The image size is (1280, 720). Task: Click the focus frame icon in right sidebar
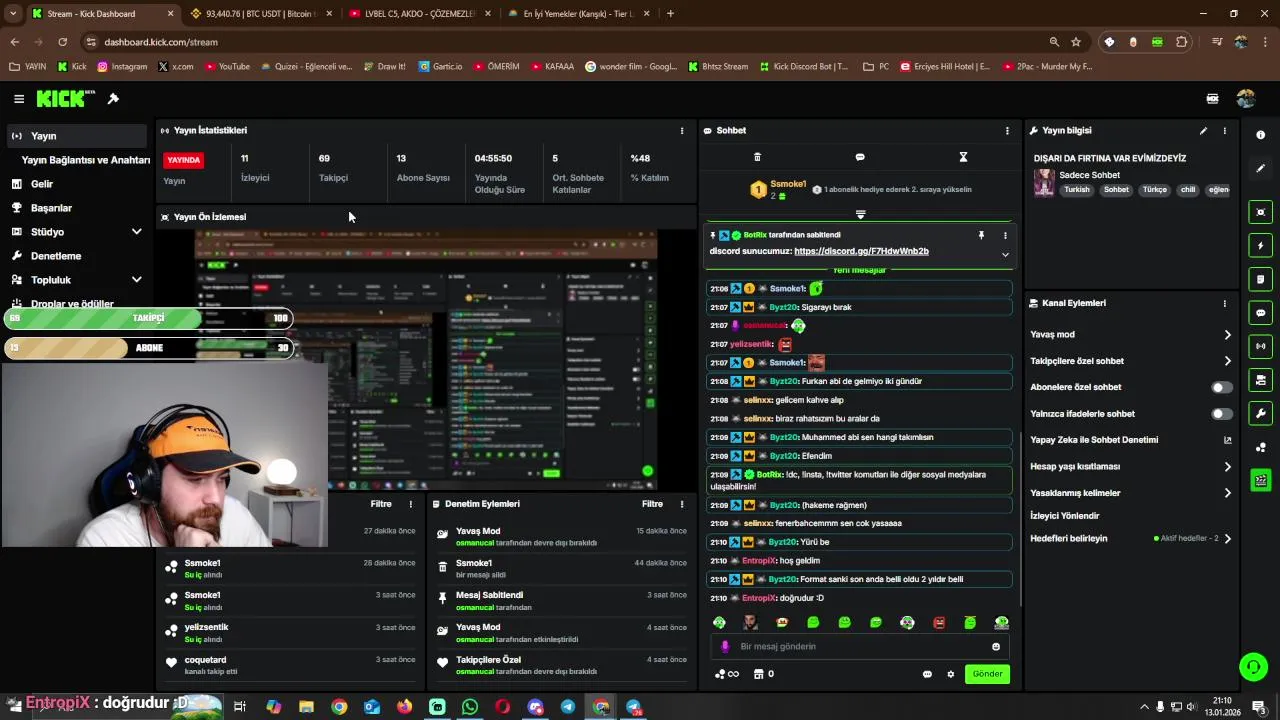tap(1260, 212)
